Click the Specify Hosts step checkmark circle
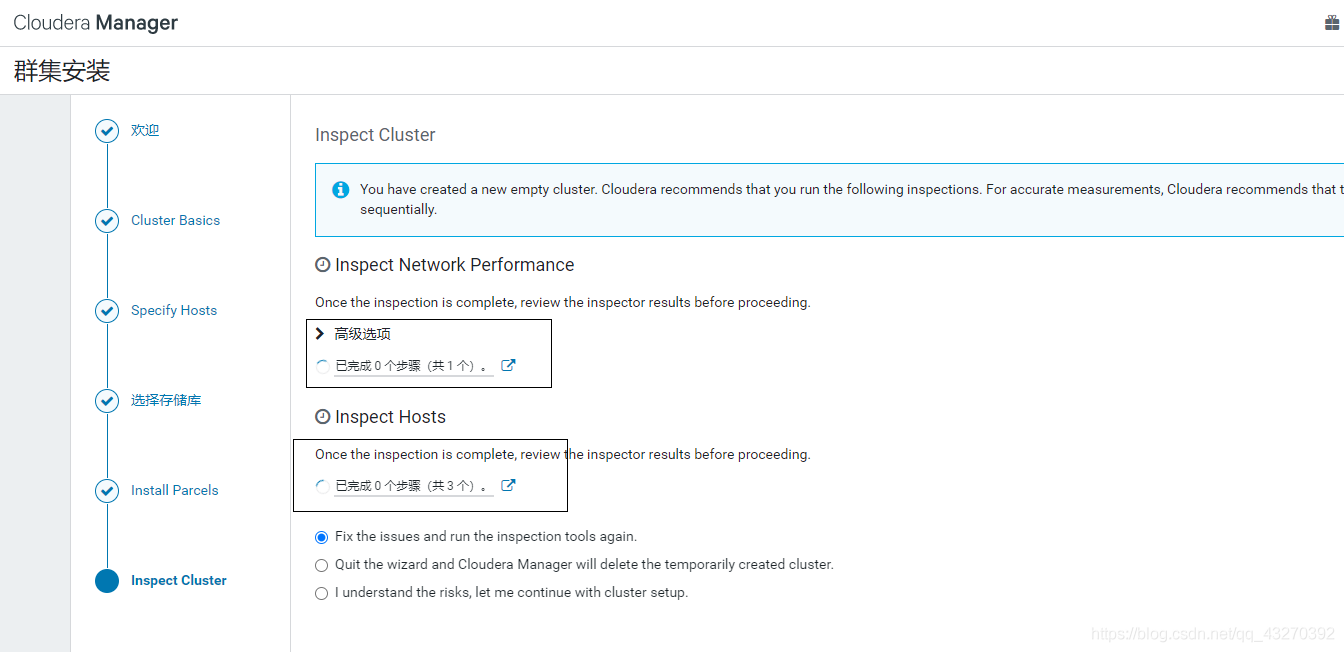This screenshot has height=652, width=1344. [x=107, y=311]
